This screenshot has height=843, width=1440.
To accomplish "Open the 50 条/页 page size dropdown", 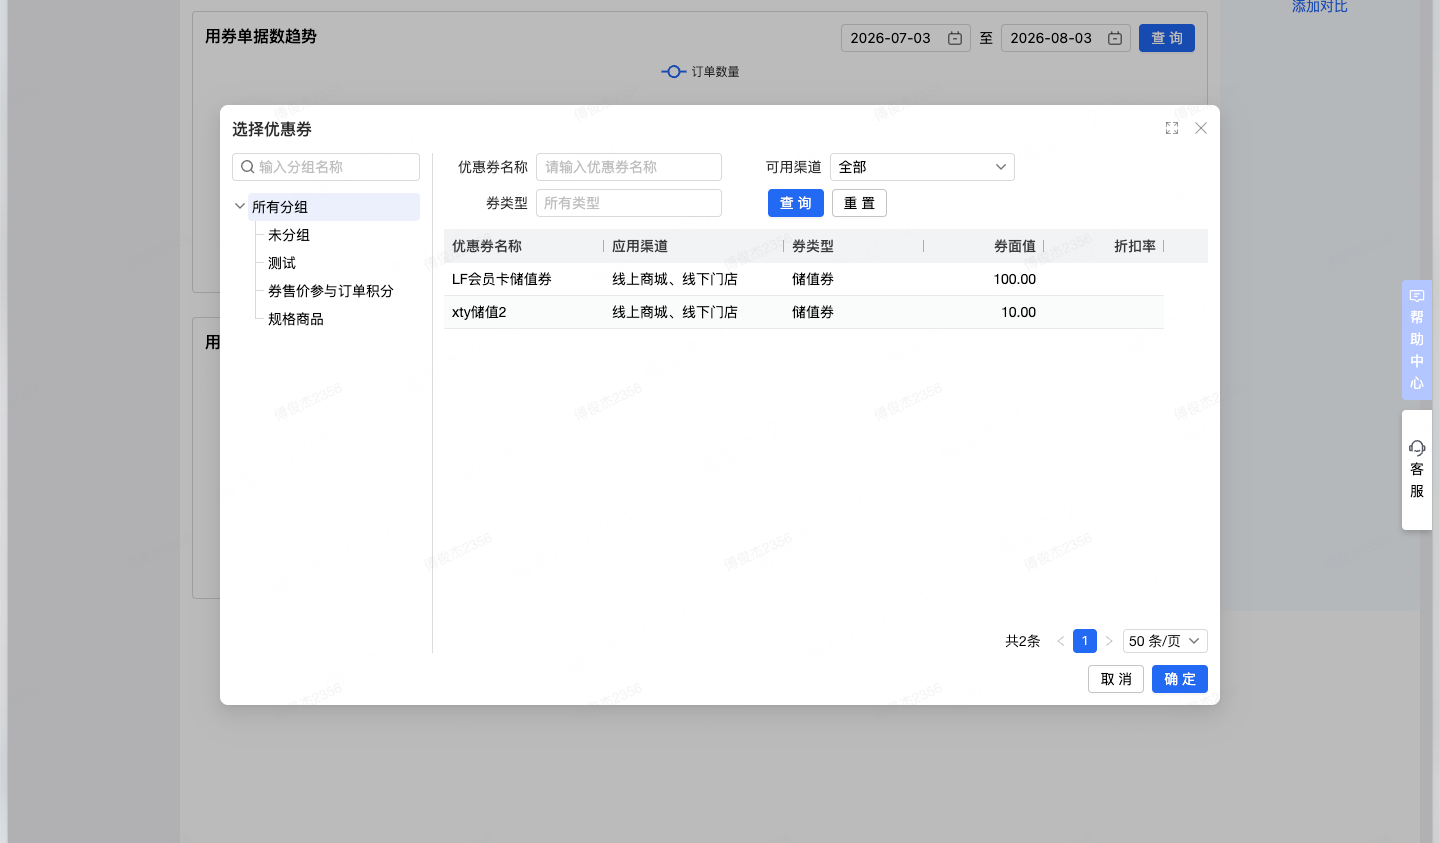I will click(x=1165, y=641).
